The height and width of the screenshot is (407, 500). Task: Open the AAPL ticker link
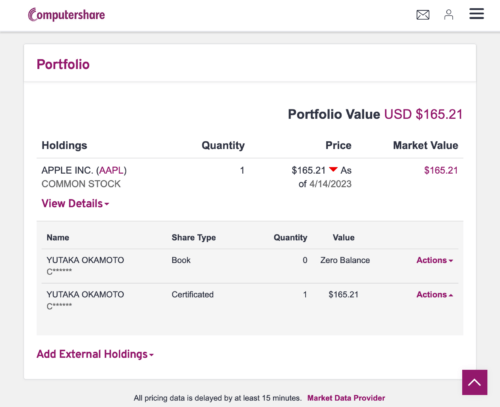pyautogui.click(x=111, y=170)
